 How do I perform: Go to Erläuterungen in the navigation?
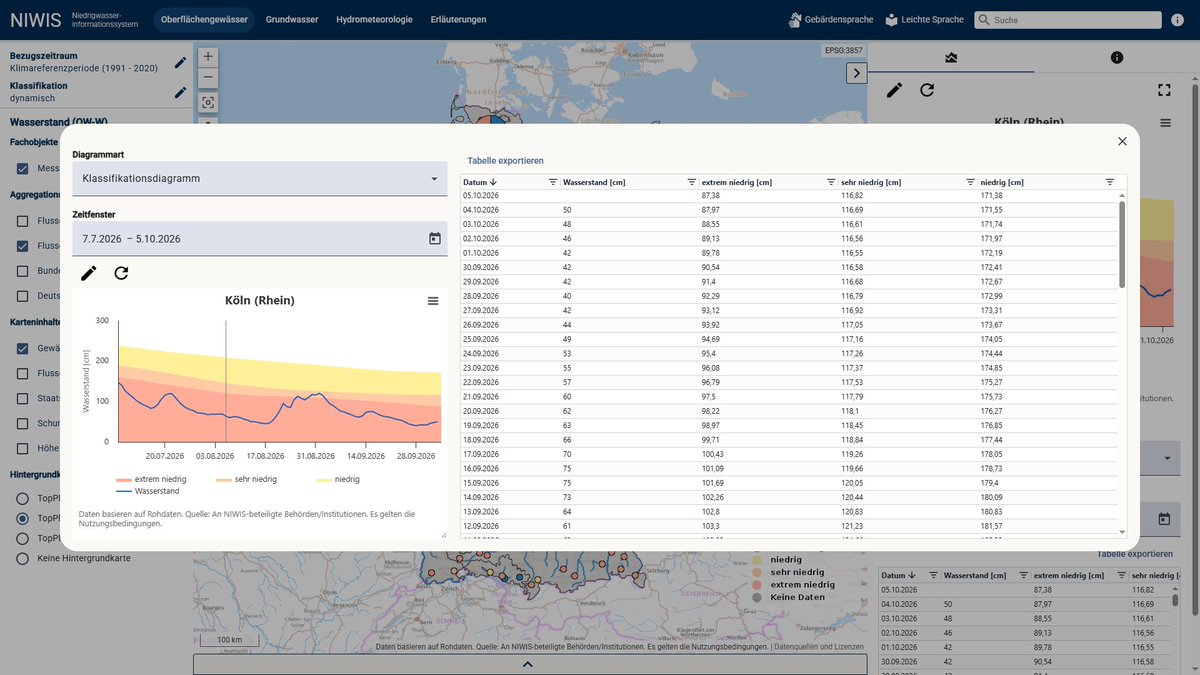[459, 20]
